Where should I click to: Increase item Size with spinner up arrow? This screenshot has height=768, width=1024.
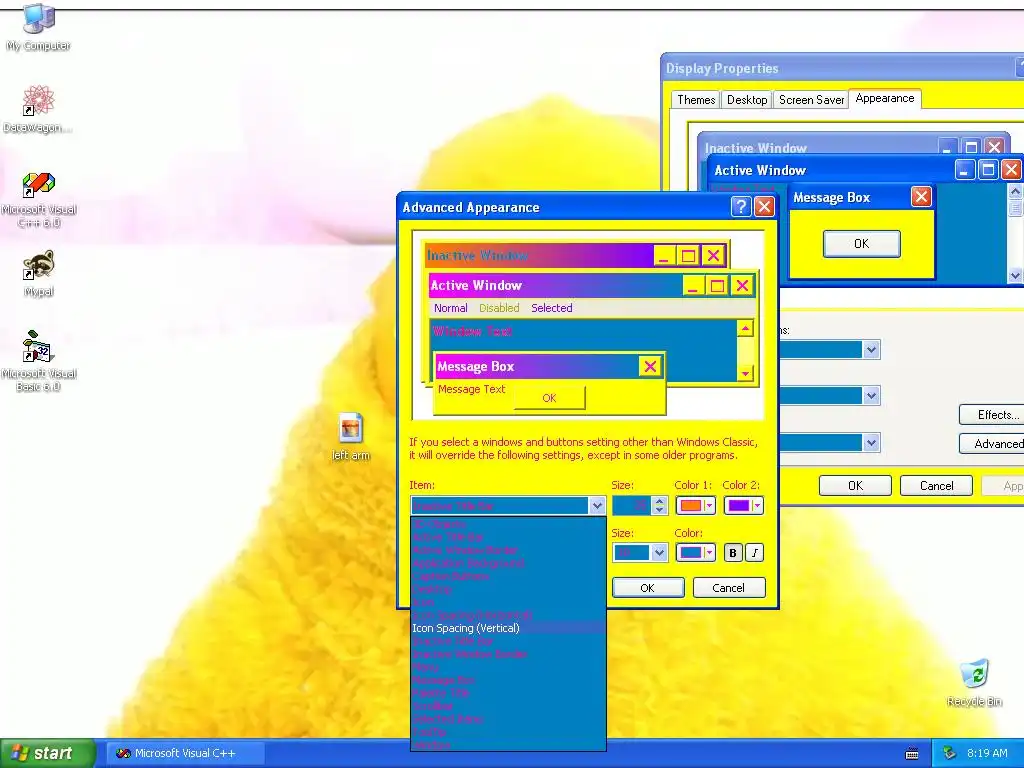659,502
